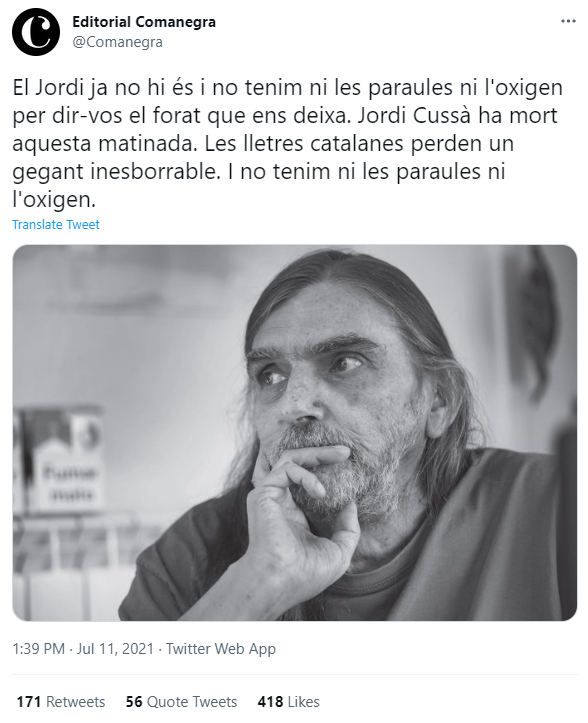This screenshot has height=723, width=588.
Task: Click the Twitter Web App source label
Action: pyautogui.click(x=221, y=649)
